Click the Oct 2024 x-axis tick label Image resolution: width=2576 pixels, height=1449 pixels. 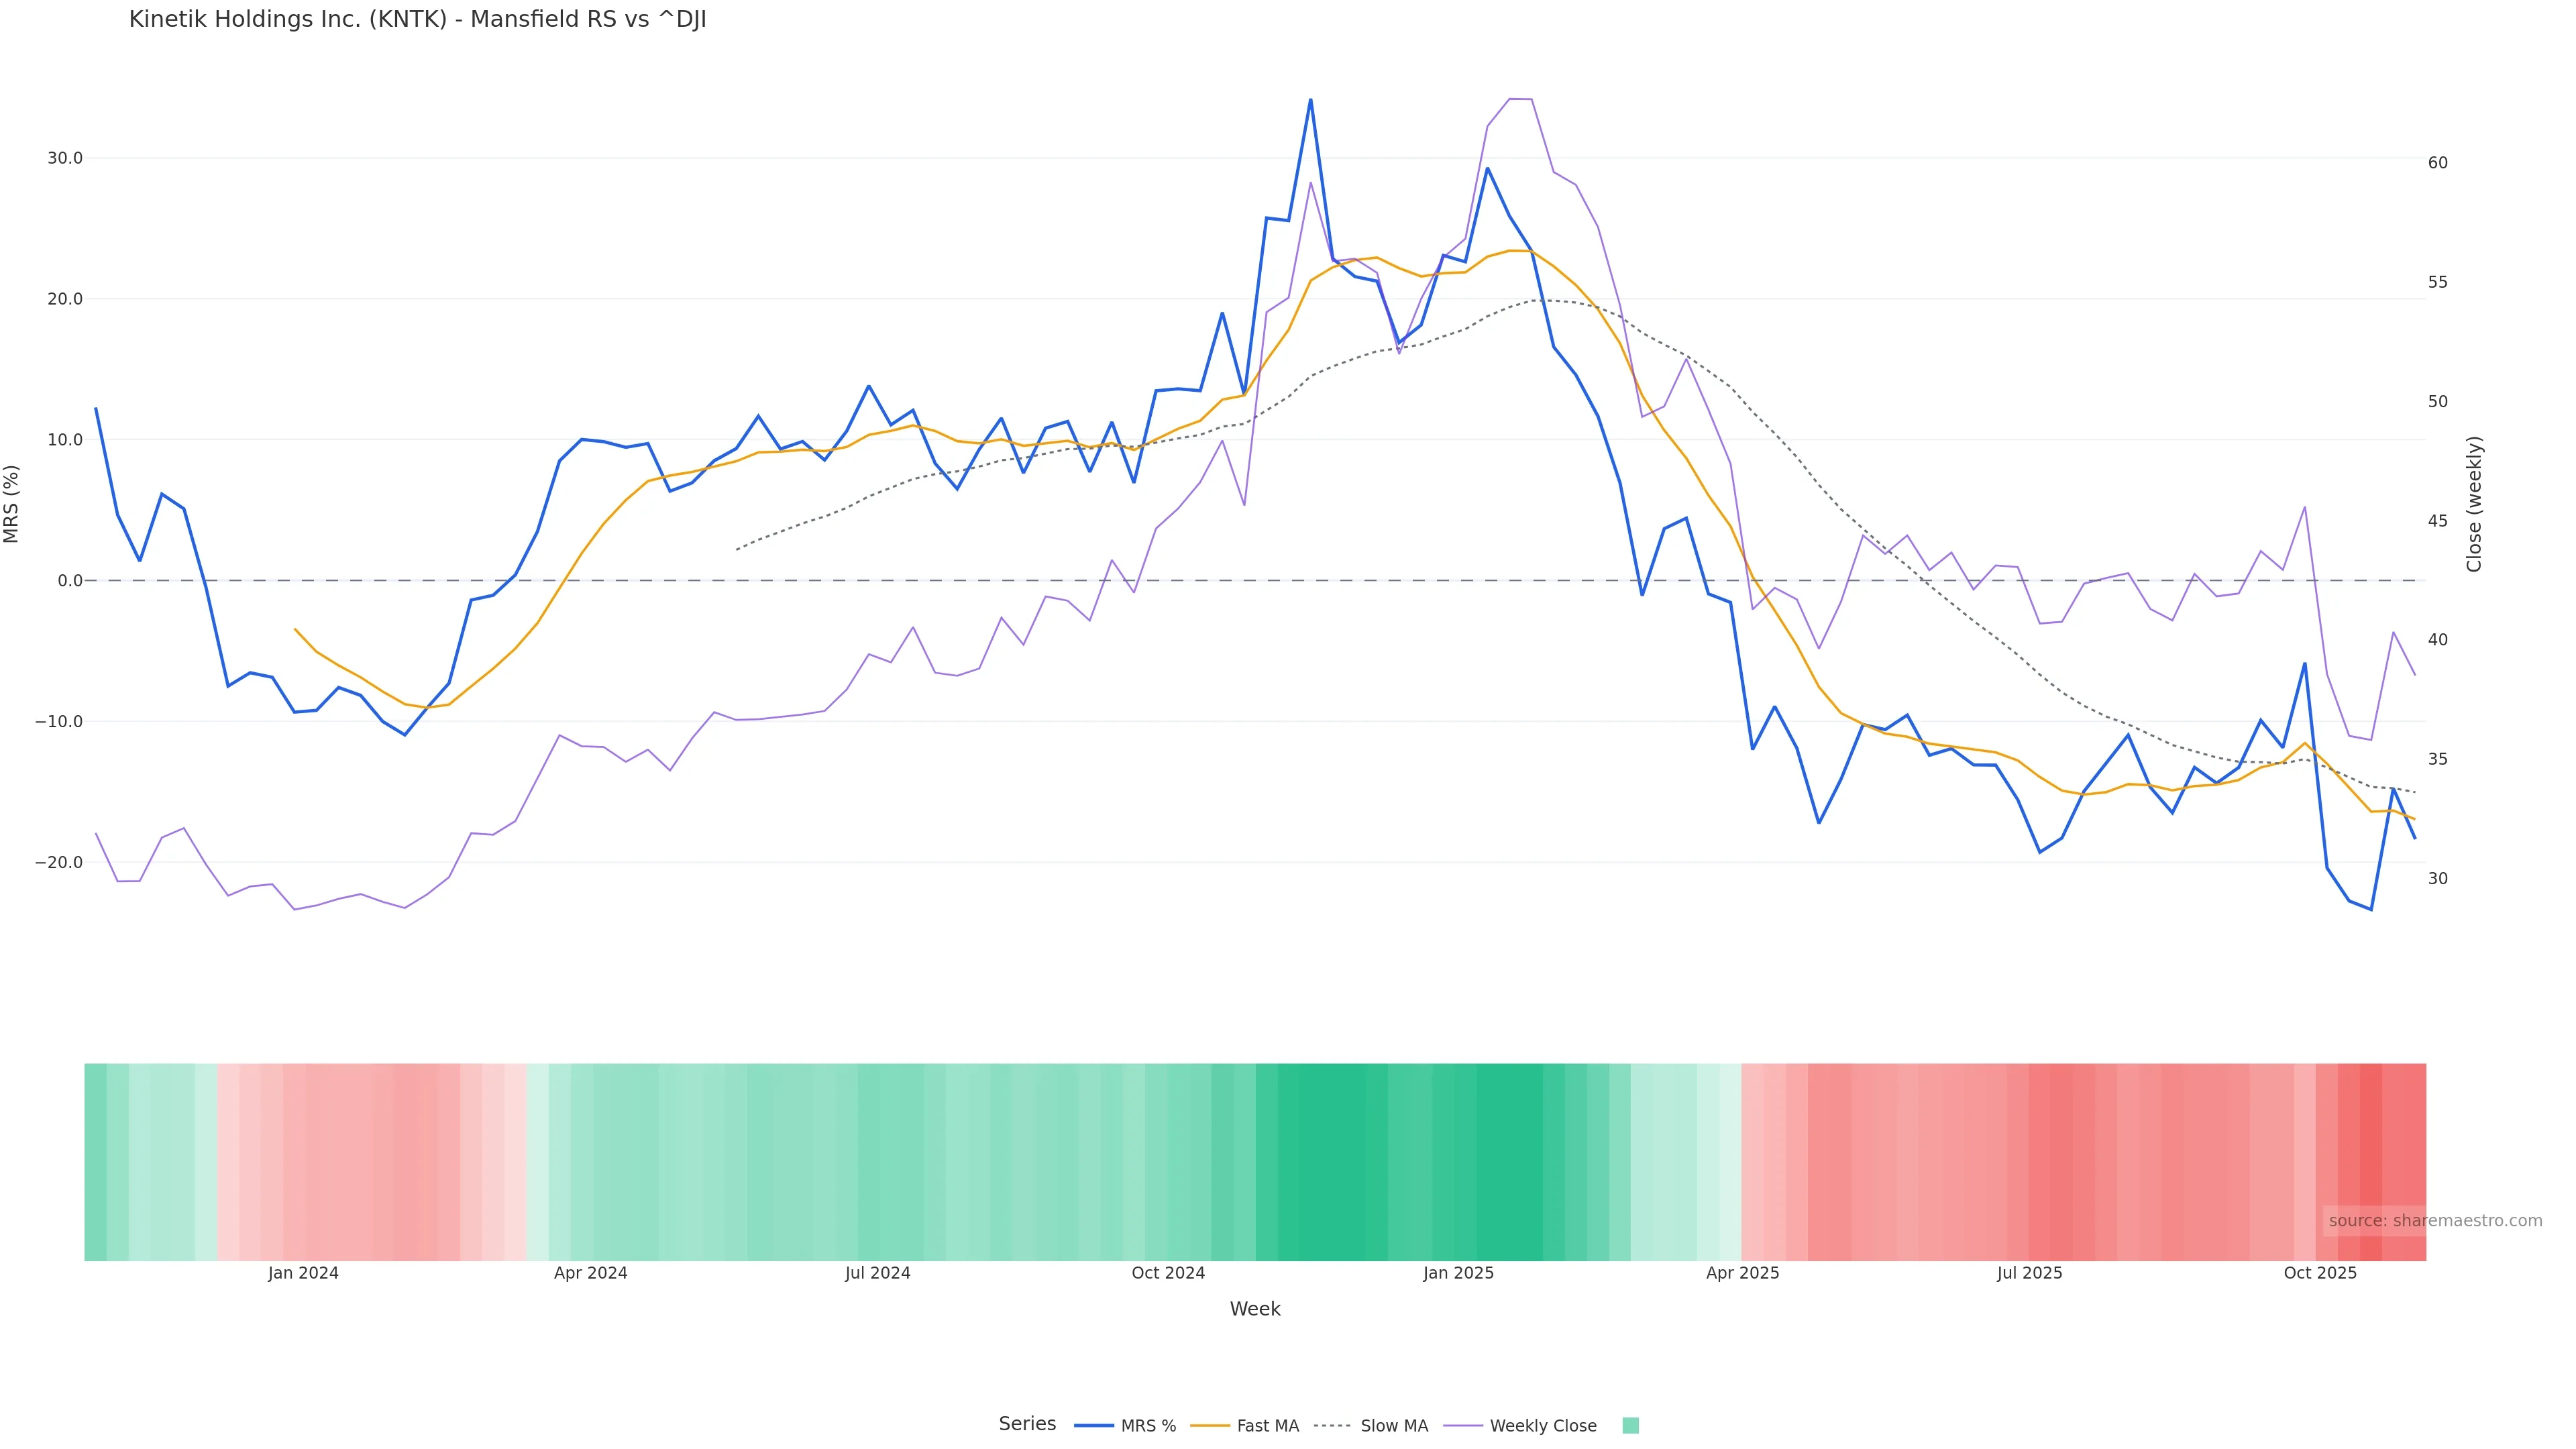(x=1168, y=1273)
